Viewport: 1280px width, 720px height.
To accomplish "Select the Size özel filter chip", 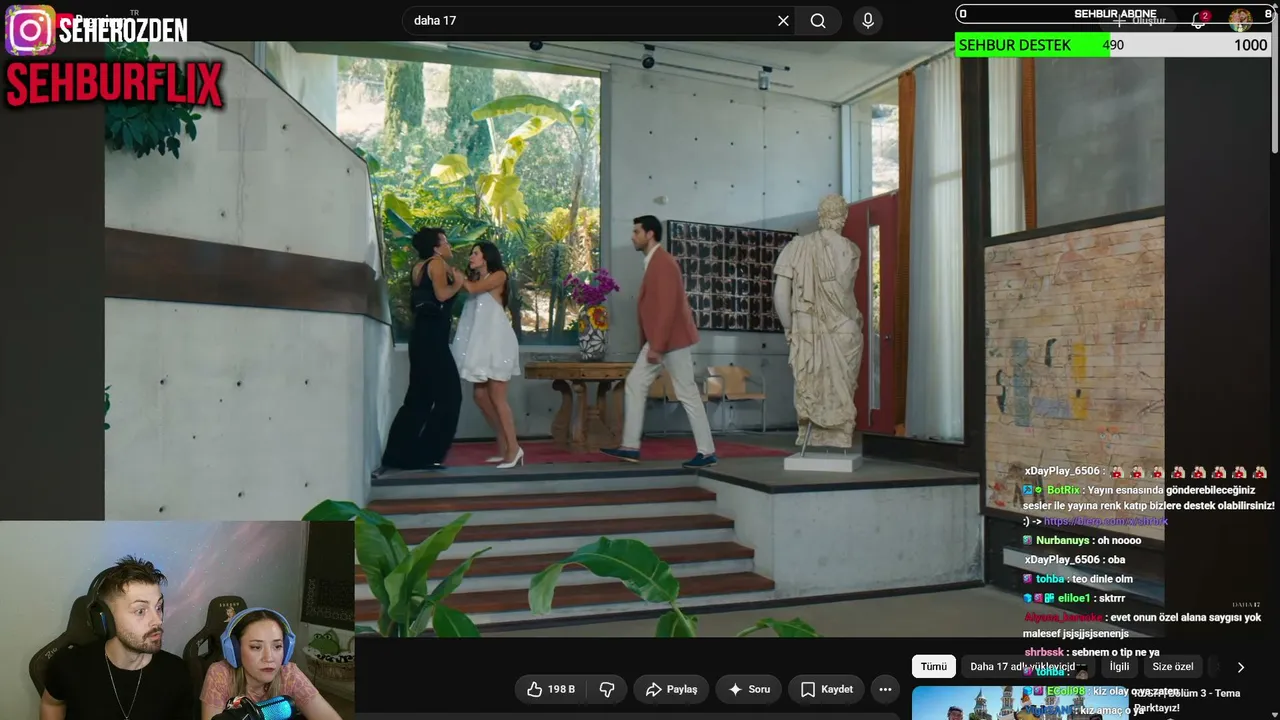I will click(1173, 667).
